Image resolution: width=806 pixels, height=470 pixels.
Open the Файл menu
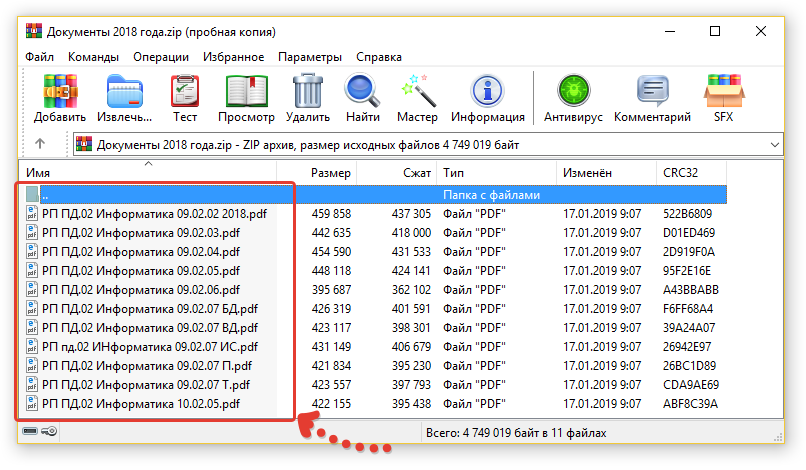40,57
